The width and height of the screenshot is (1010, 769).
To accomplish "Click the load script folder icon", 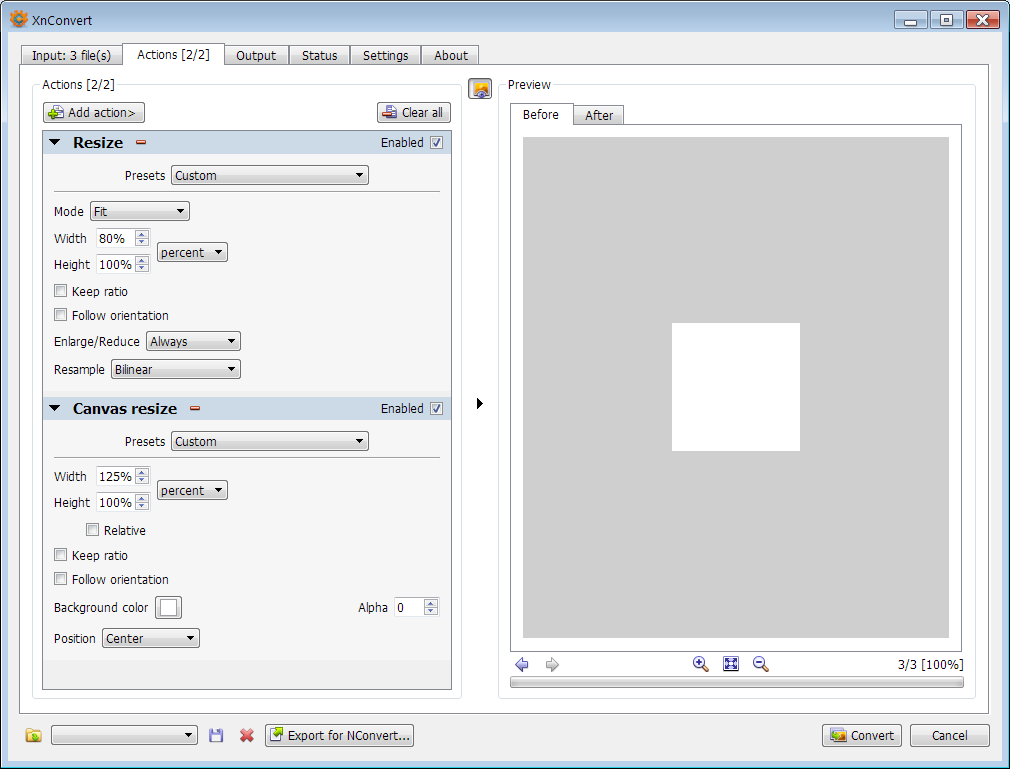I will [x=34, y=736].
